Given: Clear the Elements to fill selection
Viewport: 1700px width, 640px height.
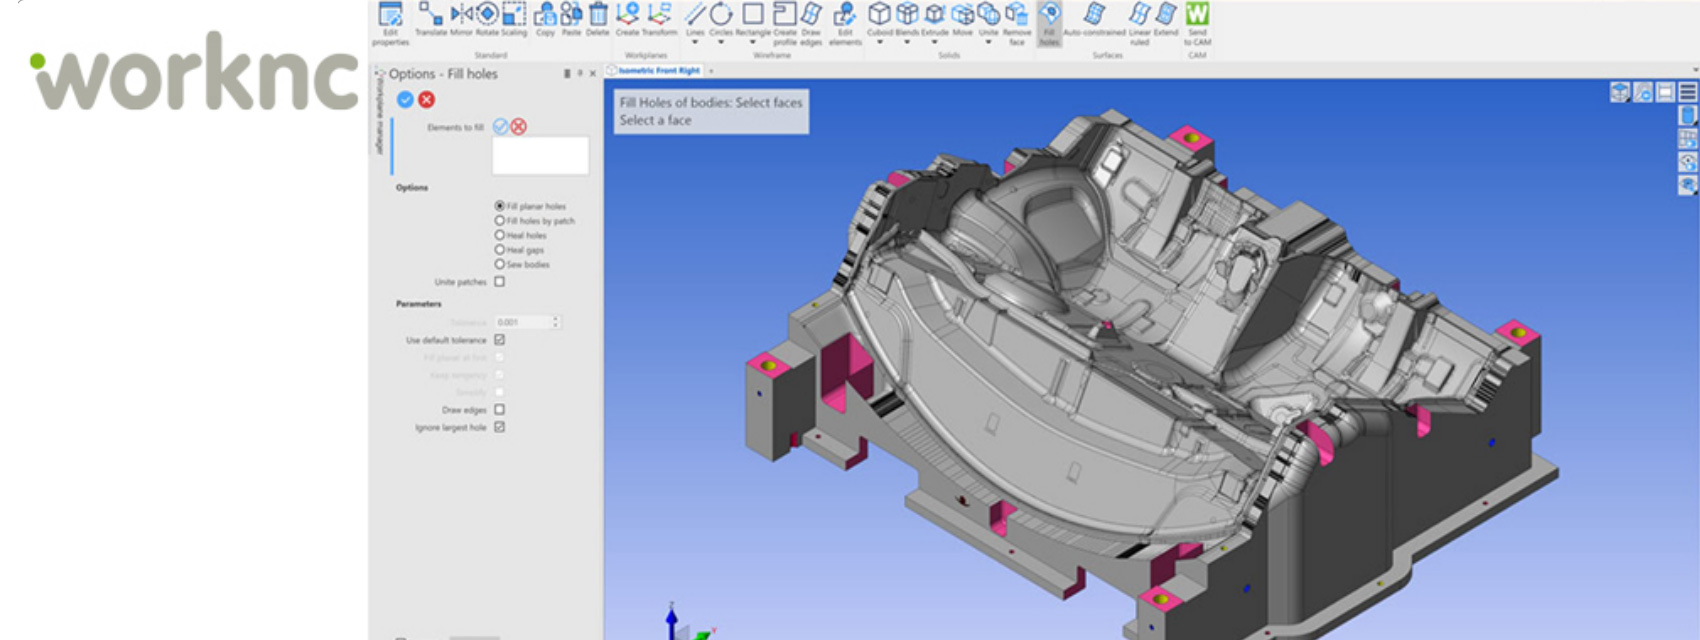Looking at the screenshot, I should 518,127.
